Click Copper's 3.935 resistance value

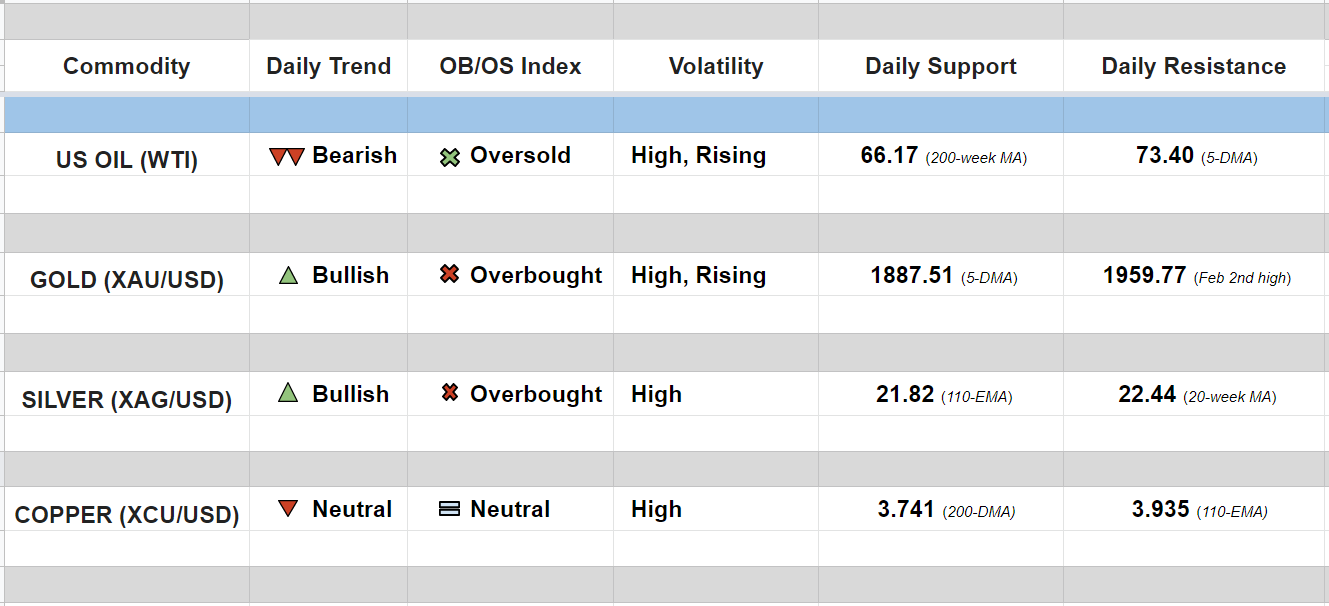tap(1160, 510)
